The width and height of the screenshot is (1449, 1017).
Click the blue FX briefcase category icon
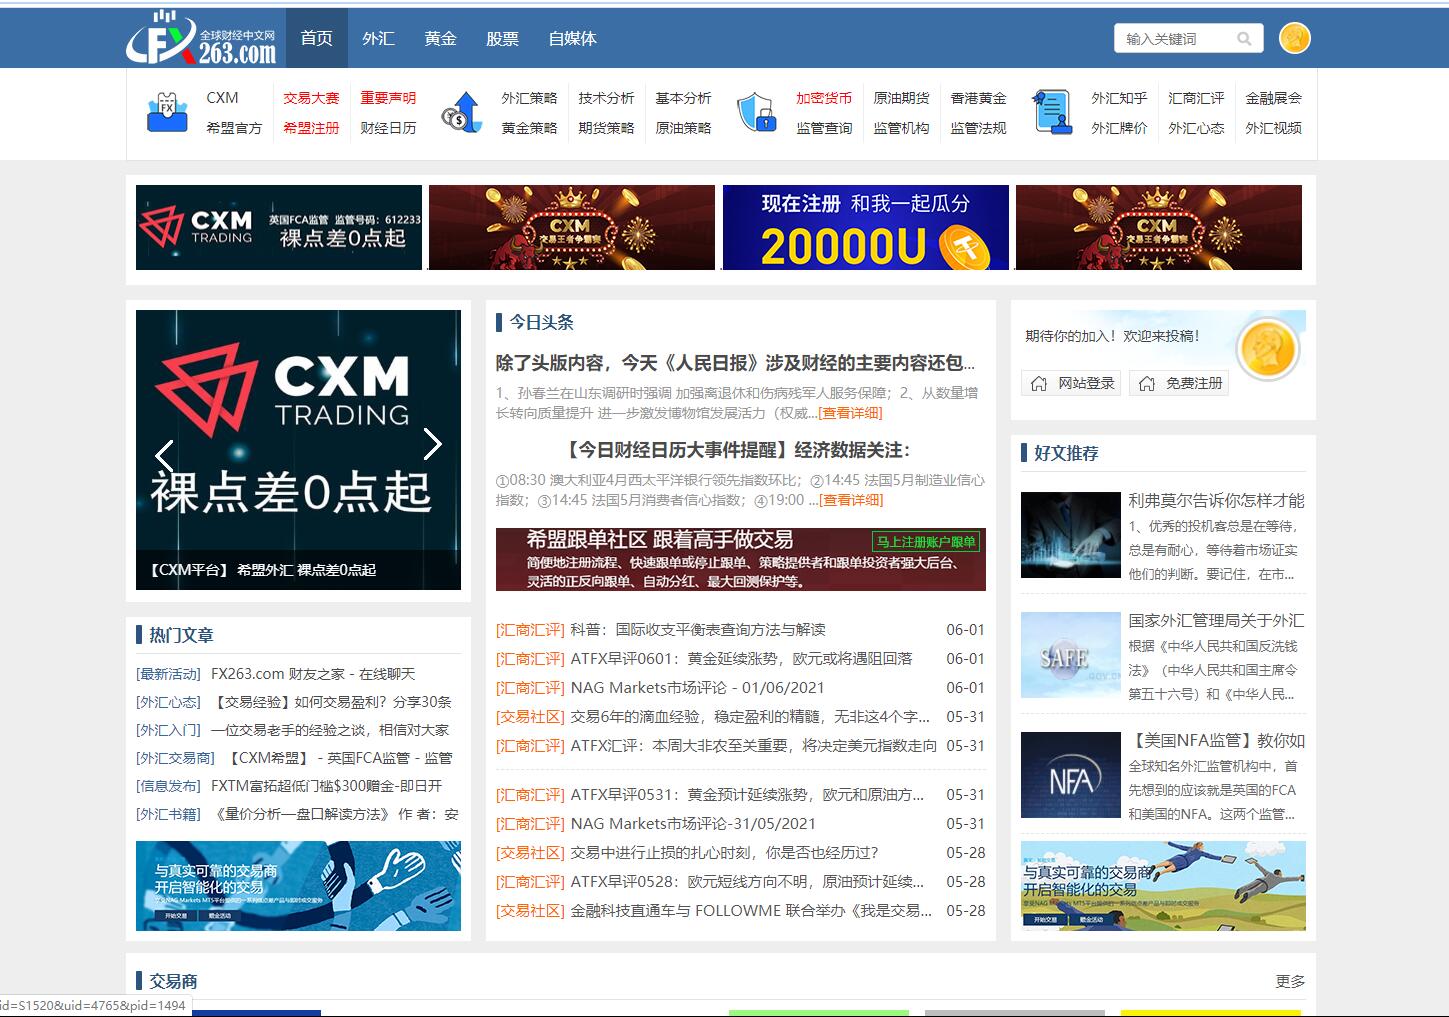167,112
